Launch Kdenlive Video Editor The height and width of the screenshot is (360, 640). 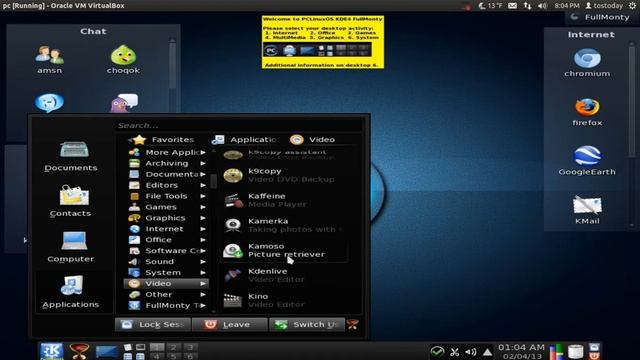click(284, 275)
